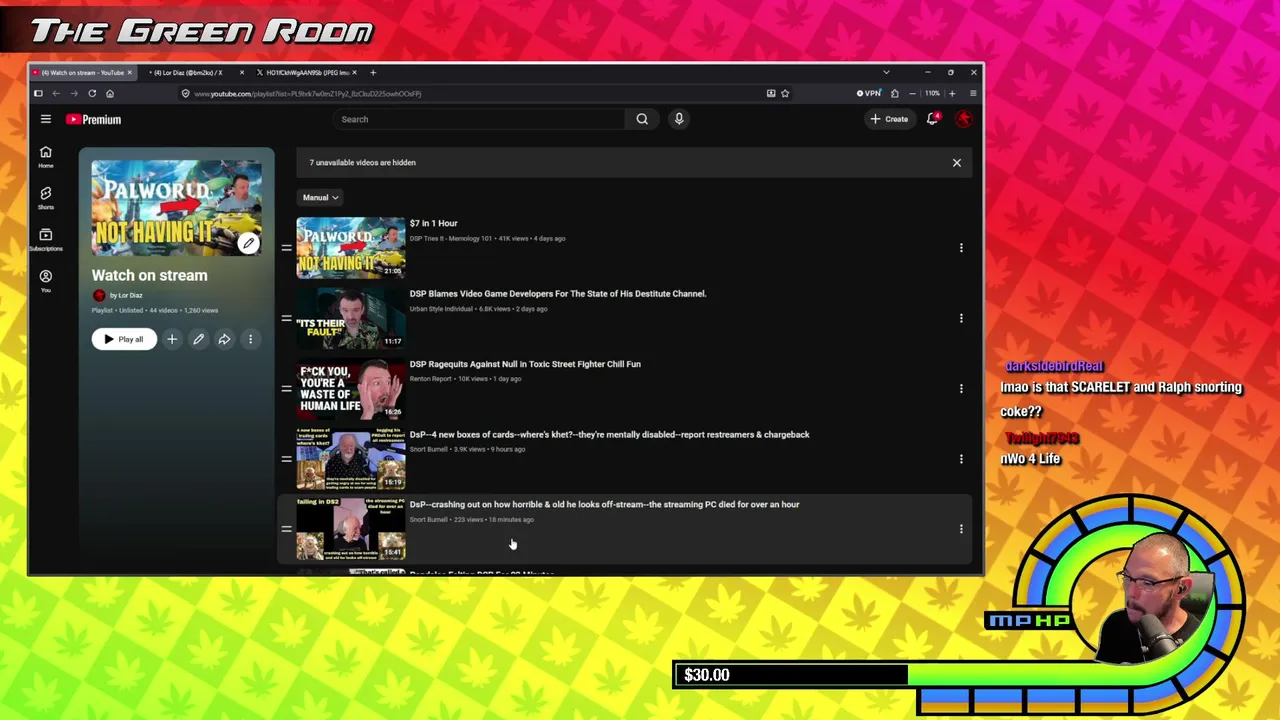Open options for 4 new boxes of cards video
This screenshot has width=1280, height=720.
(x=961, y=459)
